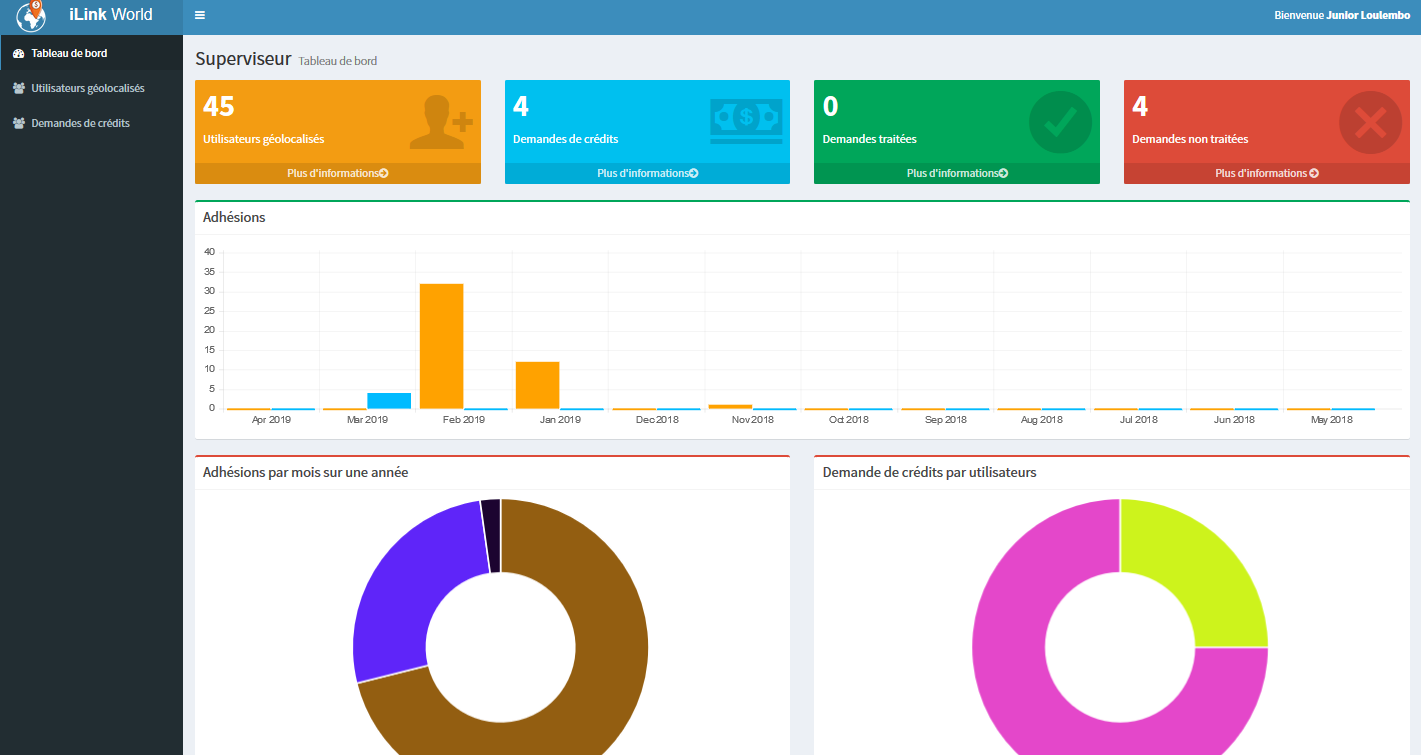
Task: Click the hamburger sidebar toggle icon
Action: [x=200, y=15]
